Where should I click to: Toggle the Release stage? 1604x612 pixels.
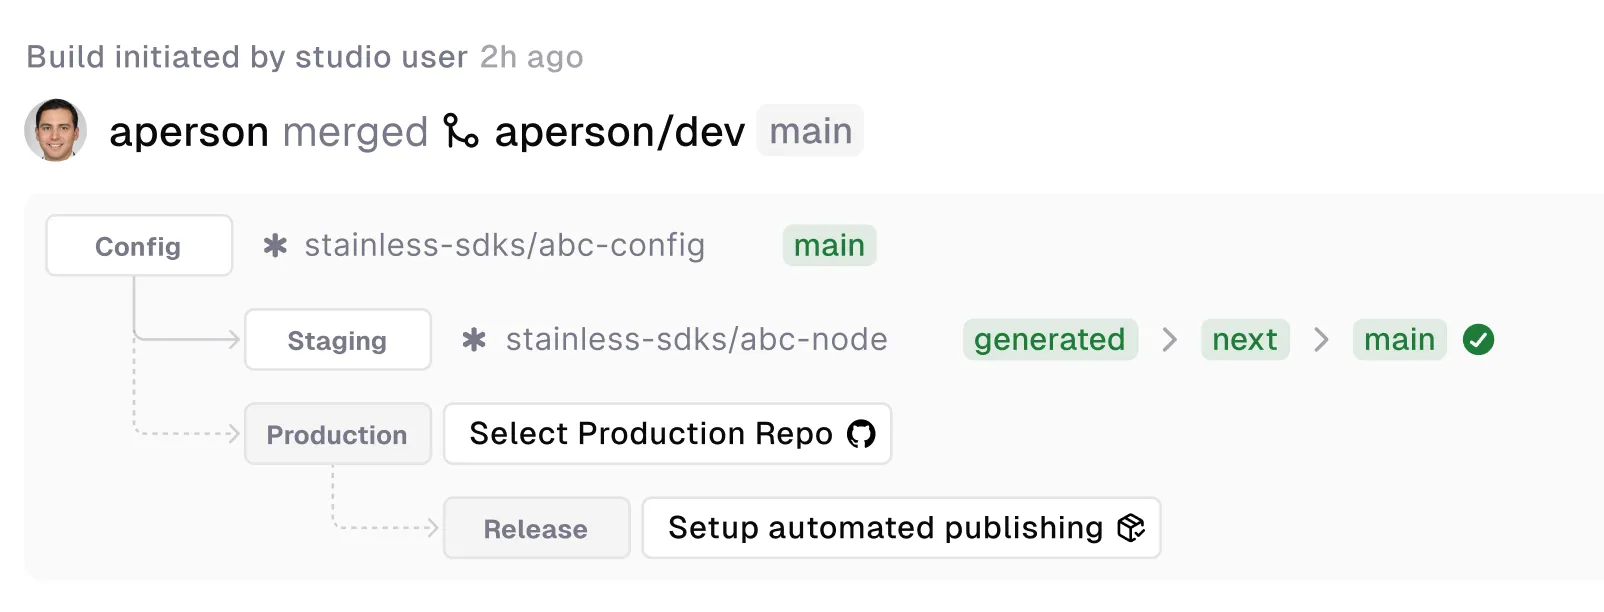(536, 528)
